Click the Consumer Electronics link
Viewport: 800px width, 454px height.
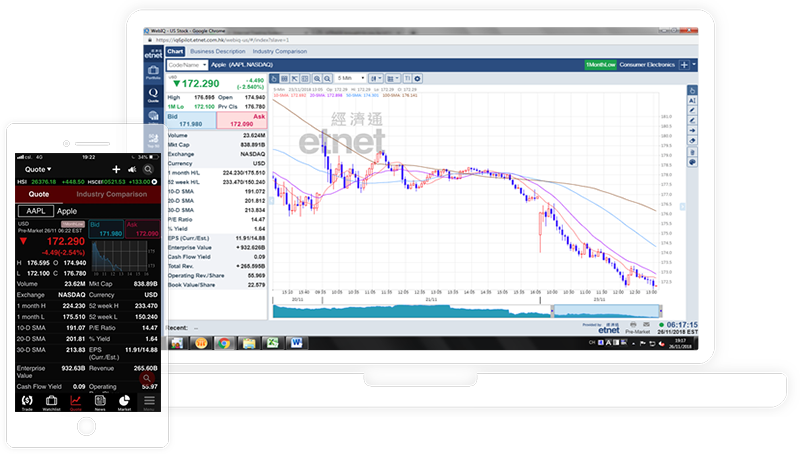[x=647, y=65]
